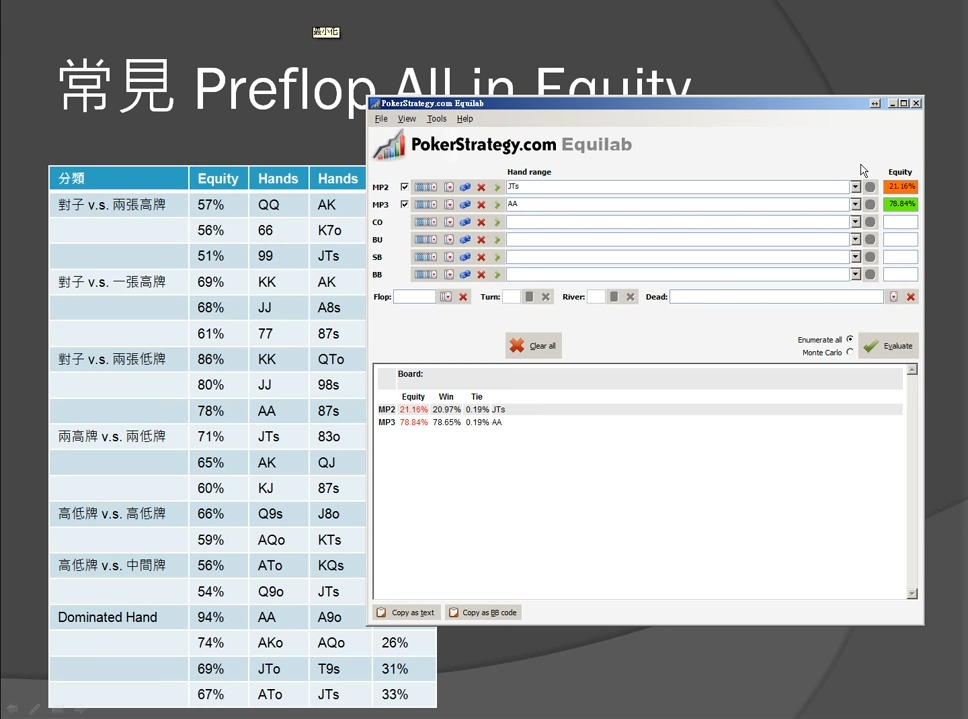This screenshot has width=968, height=719.
Task: Select the Monte Carlo radio button
Action: click(850, 352)
